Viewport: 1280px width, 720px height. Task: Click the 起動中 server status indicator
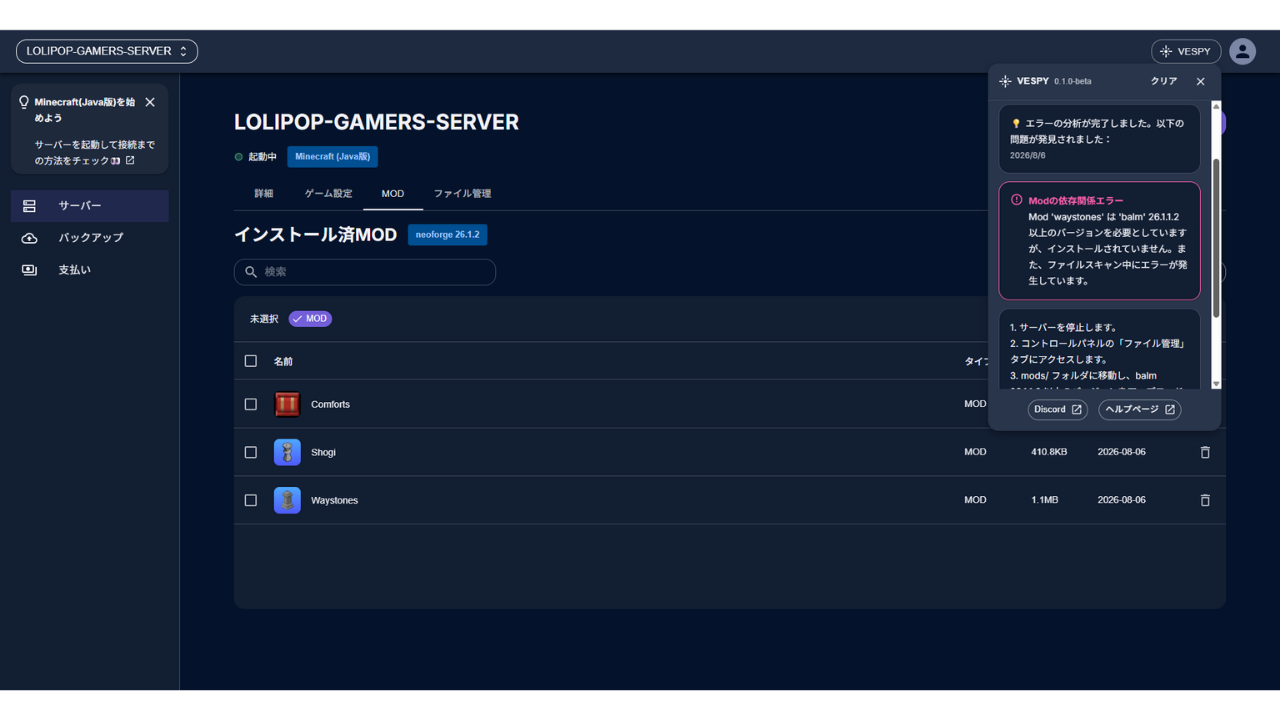click(256, 157)
